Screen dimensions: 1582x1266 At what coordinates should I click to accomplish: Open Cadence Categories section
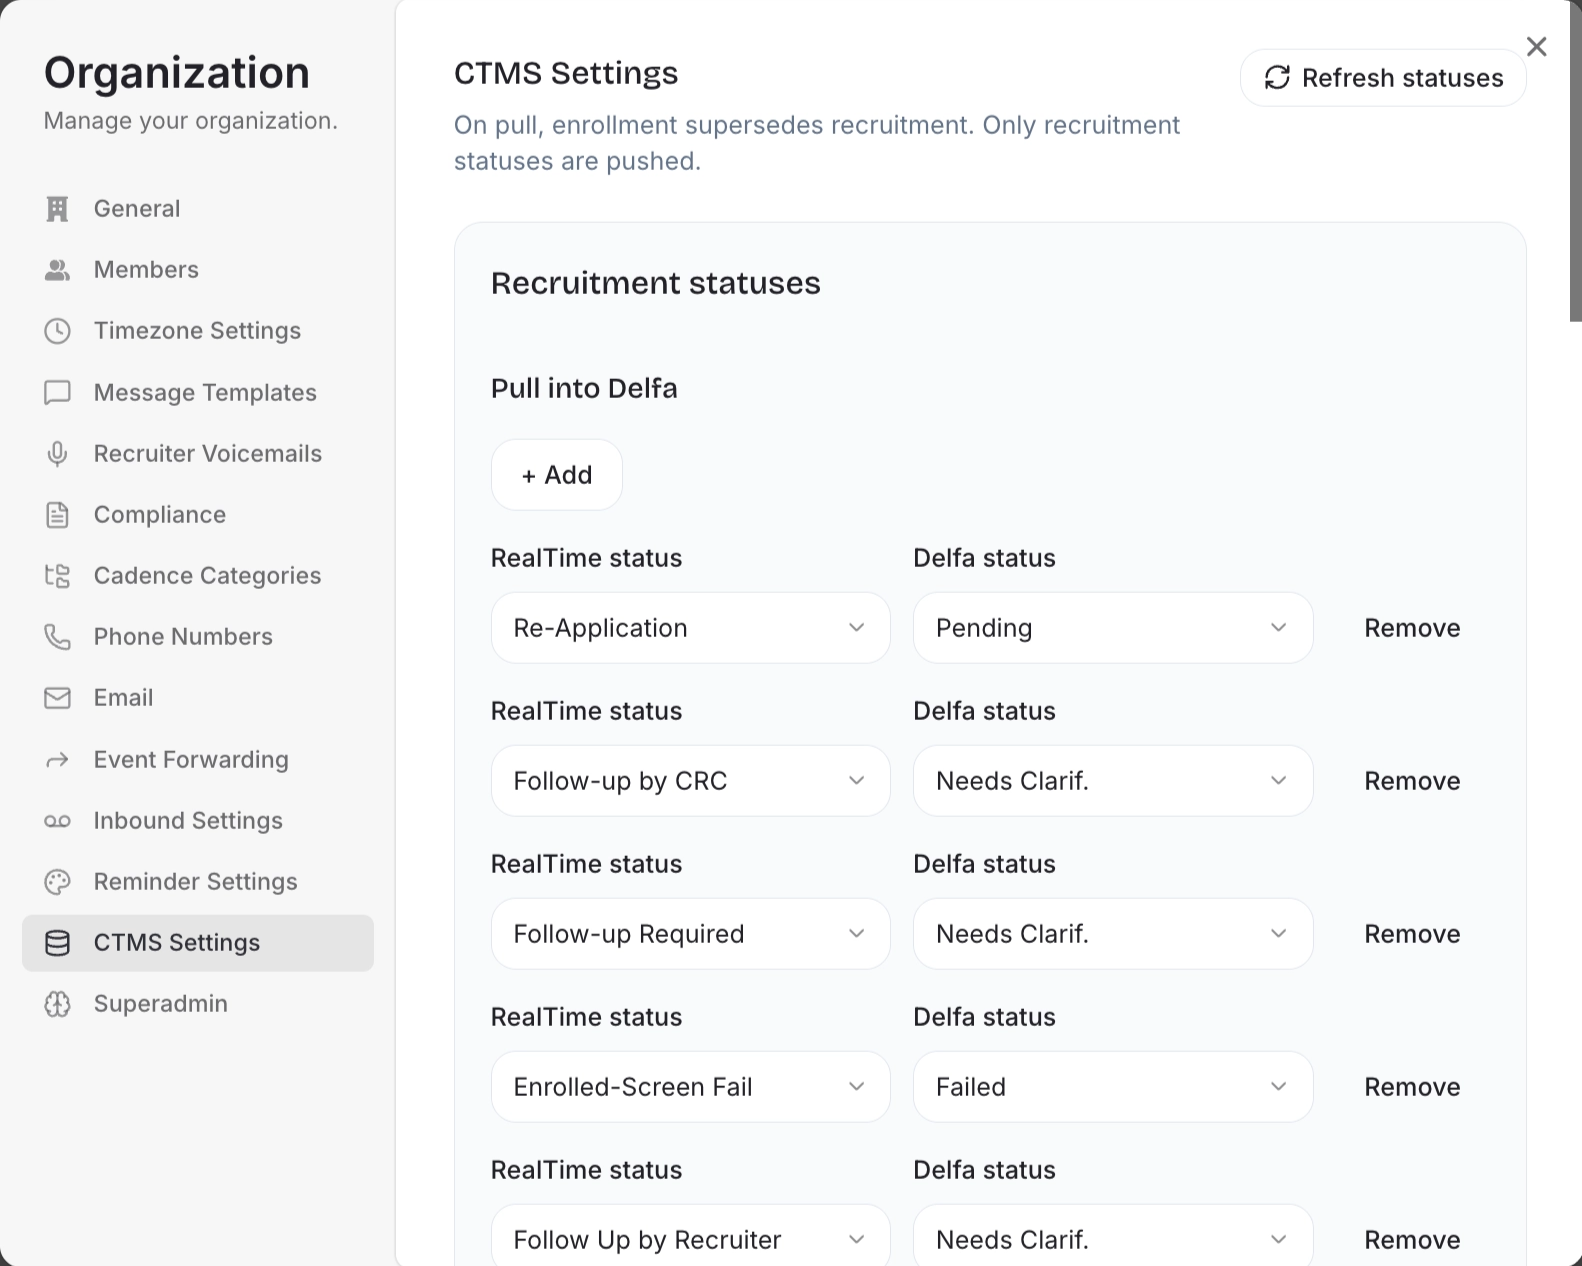pyautogui.click(x=198, y=576)
